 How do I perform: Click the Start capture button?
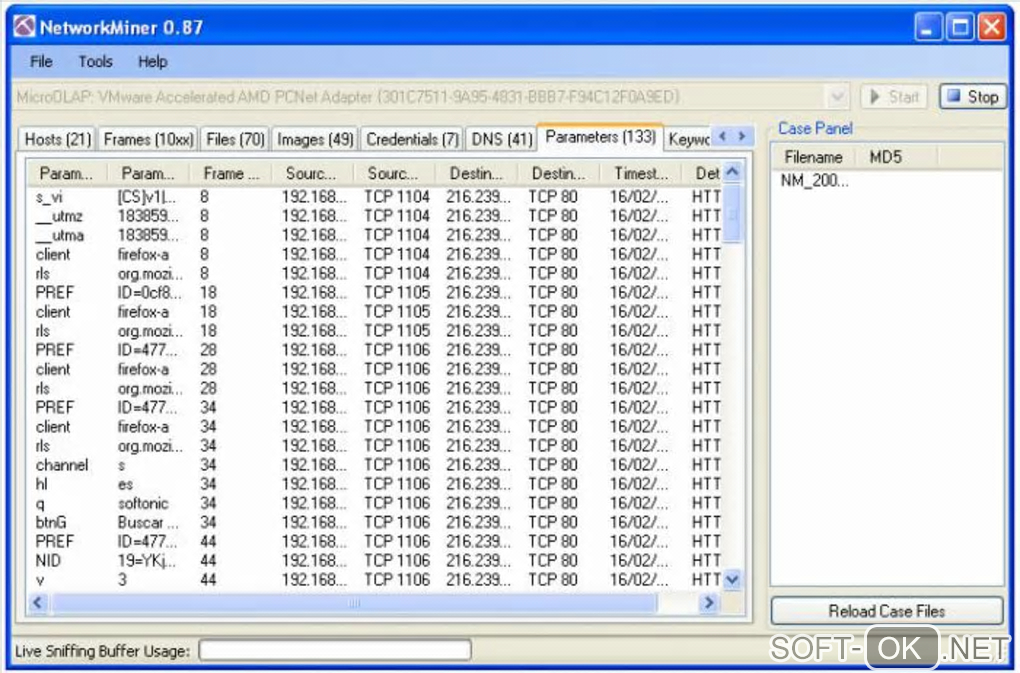(x=895, y=97)
